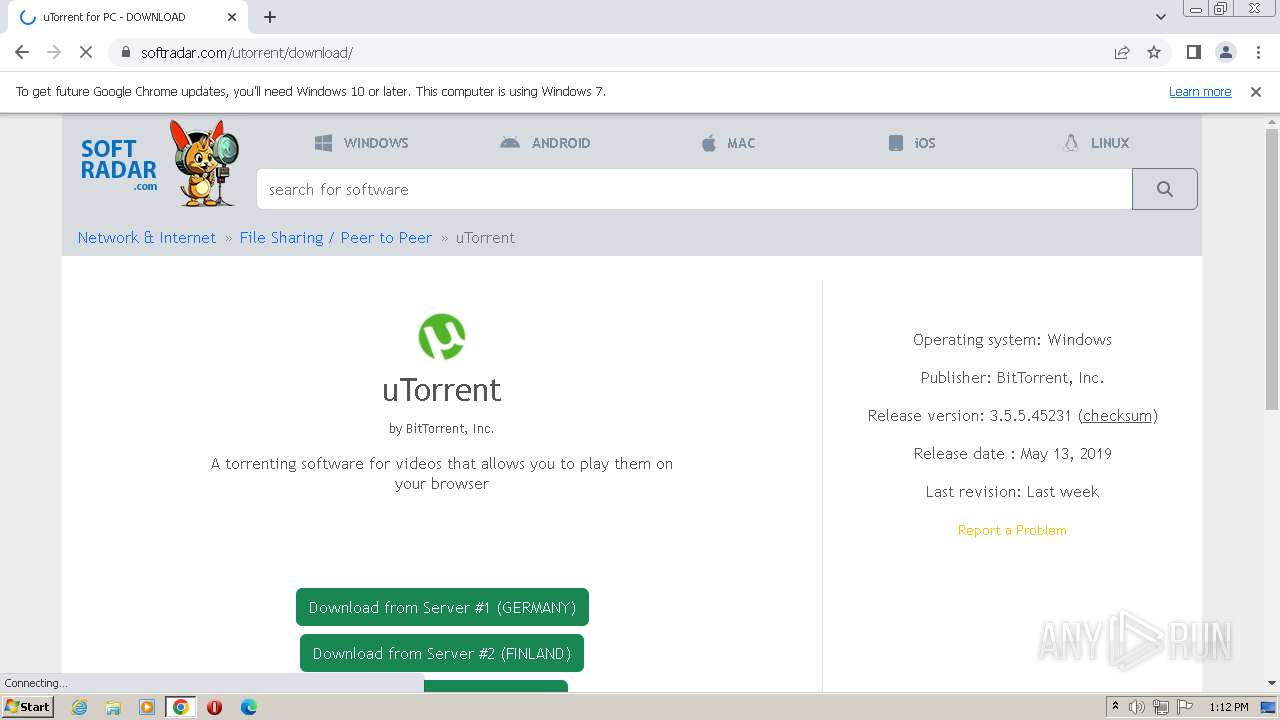The height and width of the screenshot is (720, 1280).
Task: Click the address bar URL
Action: click(x=247, y=52)
